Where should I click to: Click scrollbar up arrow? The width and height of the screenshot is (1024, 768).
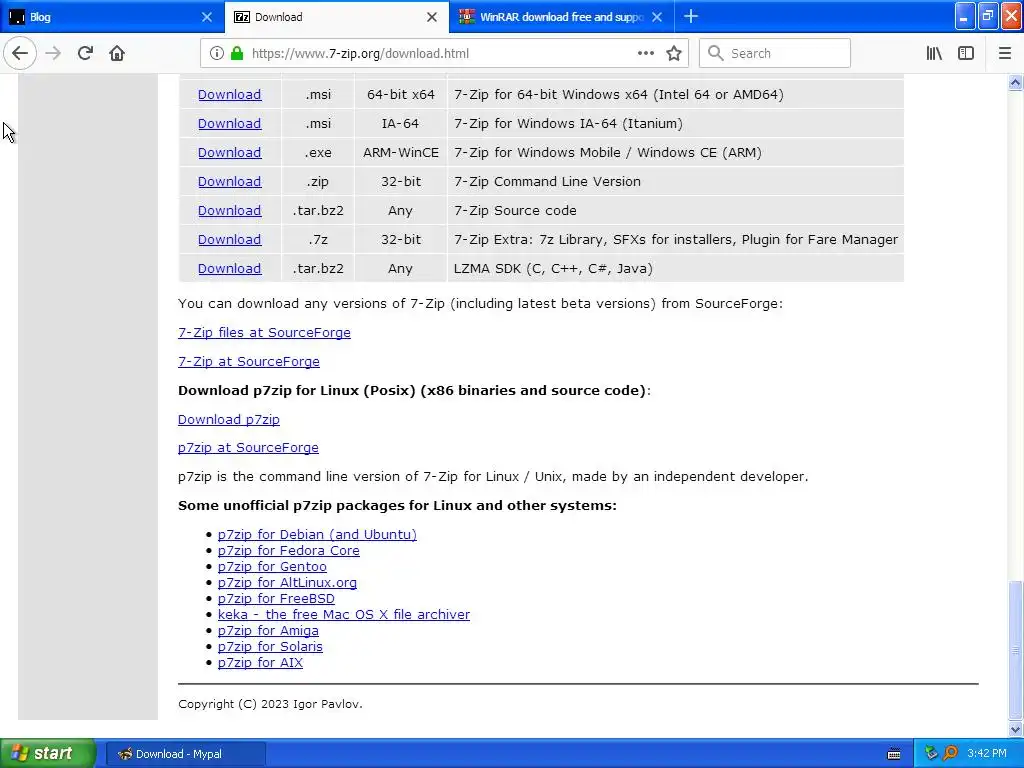pyautogui.click(x=1015, y=82)
